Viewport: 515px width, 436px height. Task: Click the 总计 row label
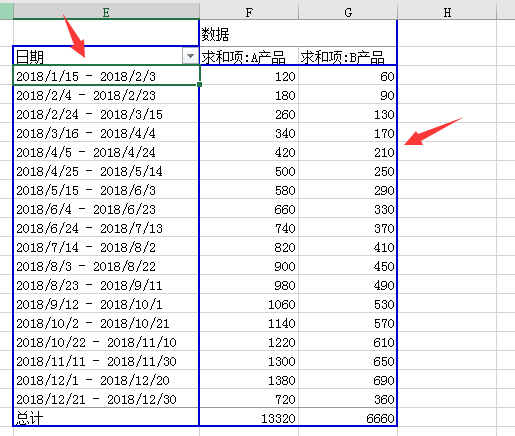(x=106, y=417)
